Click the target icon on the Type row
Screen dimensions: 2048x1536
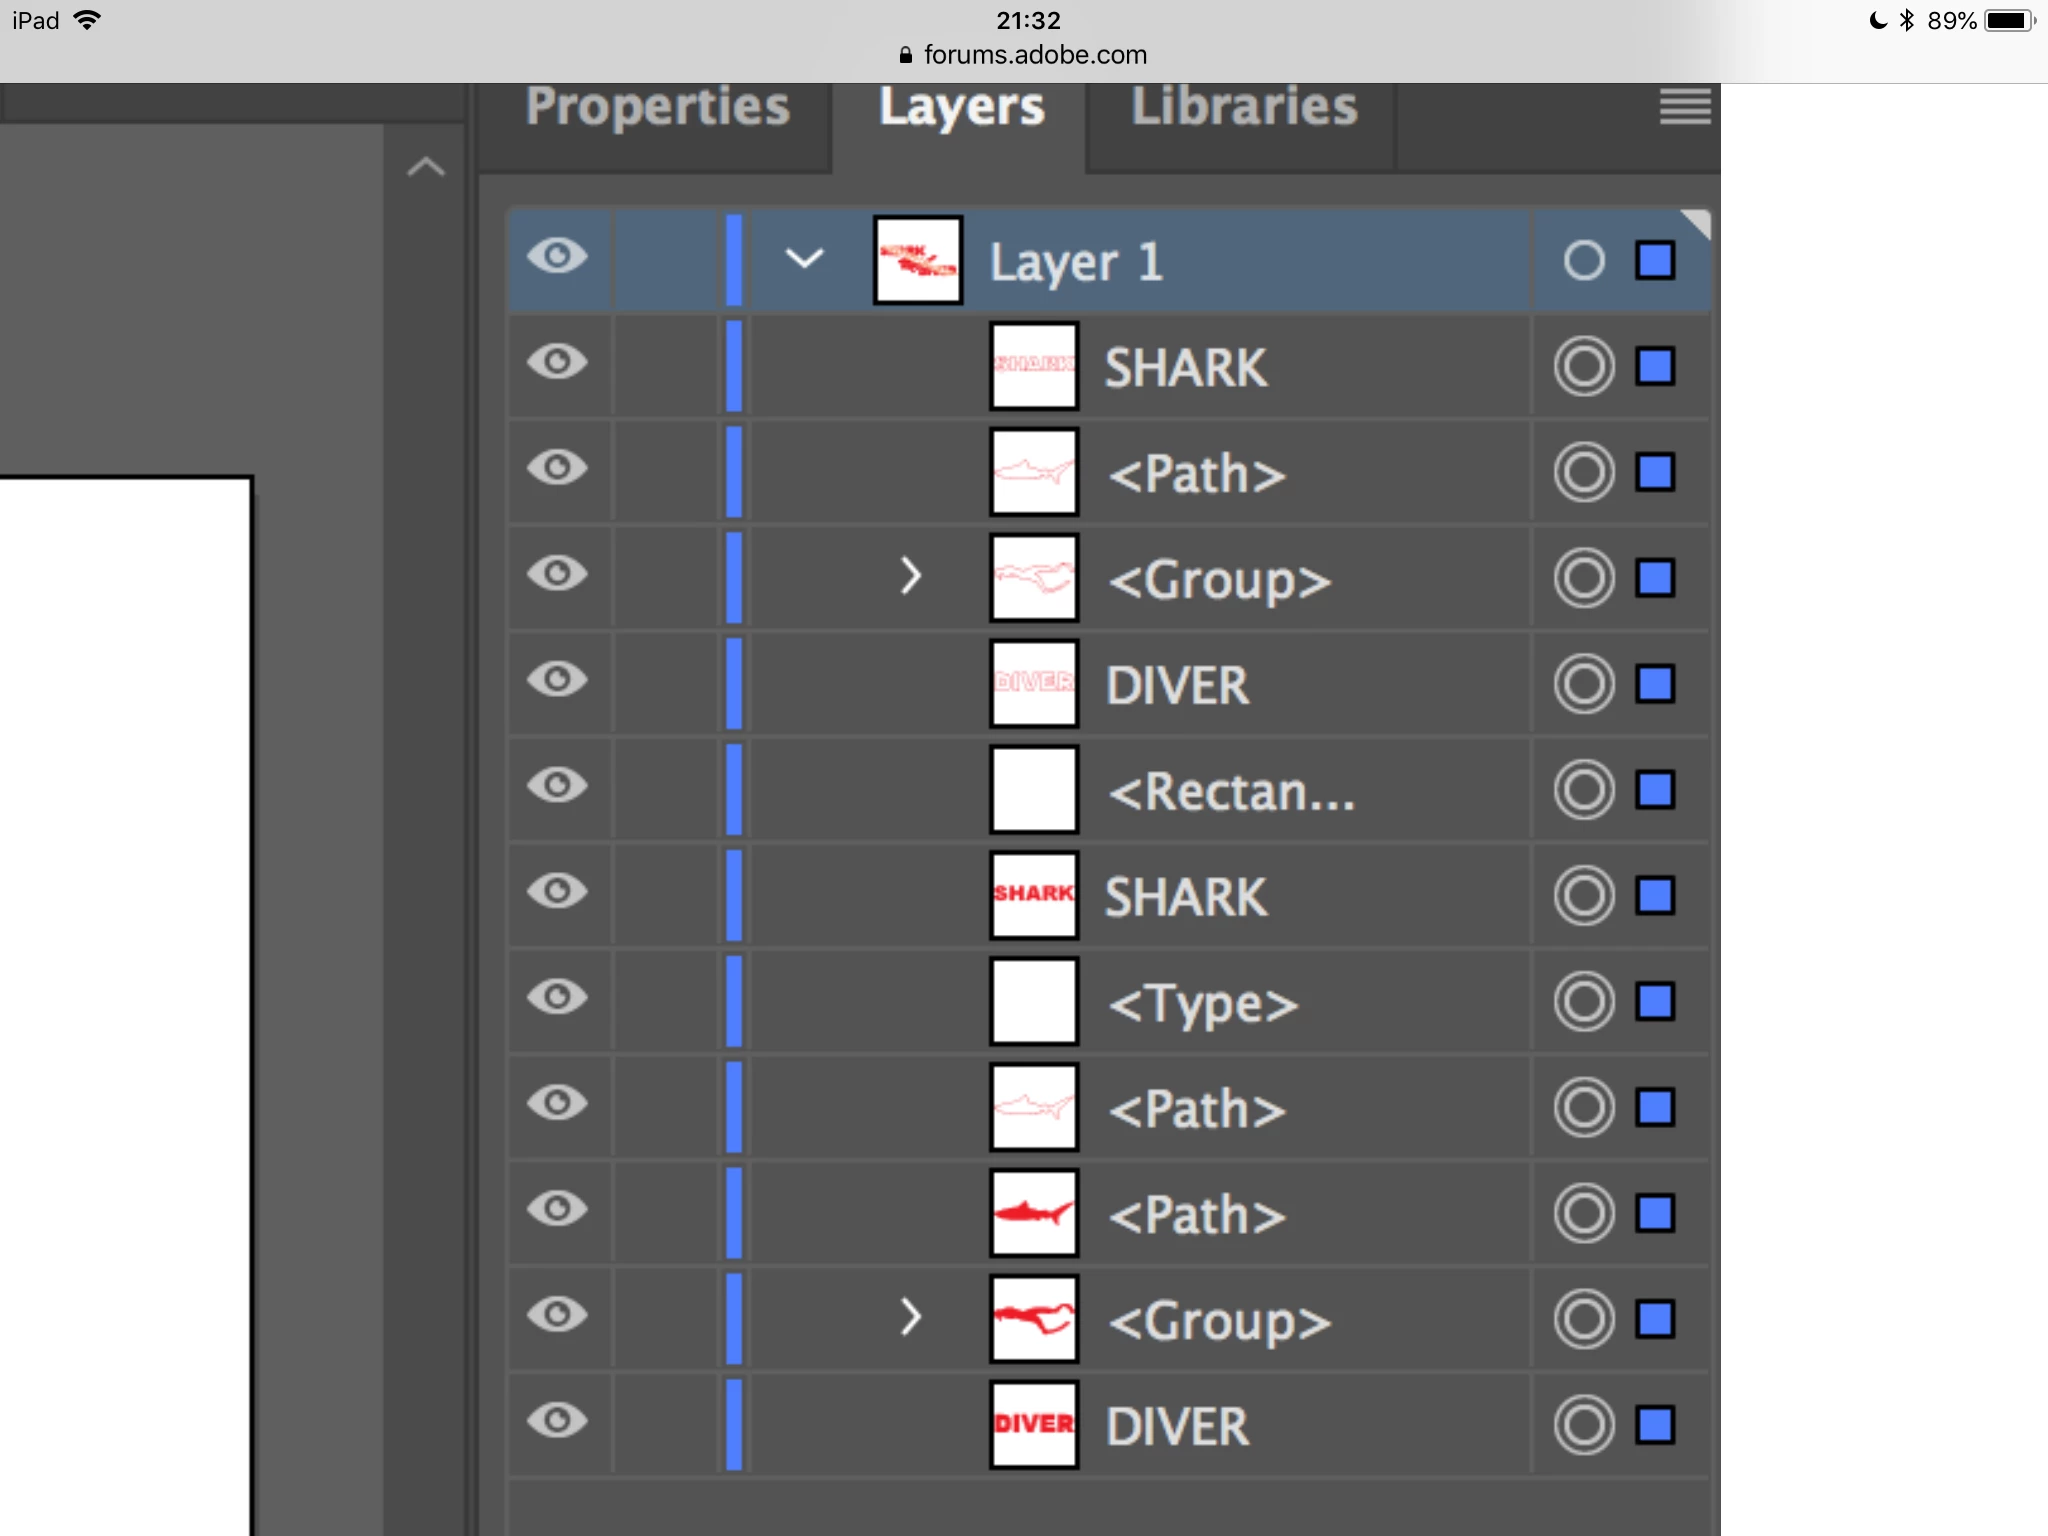[x=1584, y=1001]
